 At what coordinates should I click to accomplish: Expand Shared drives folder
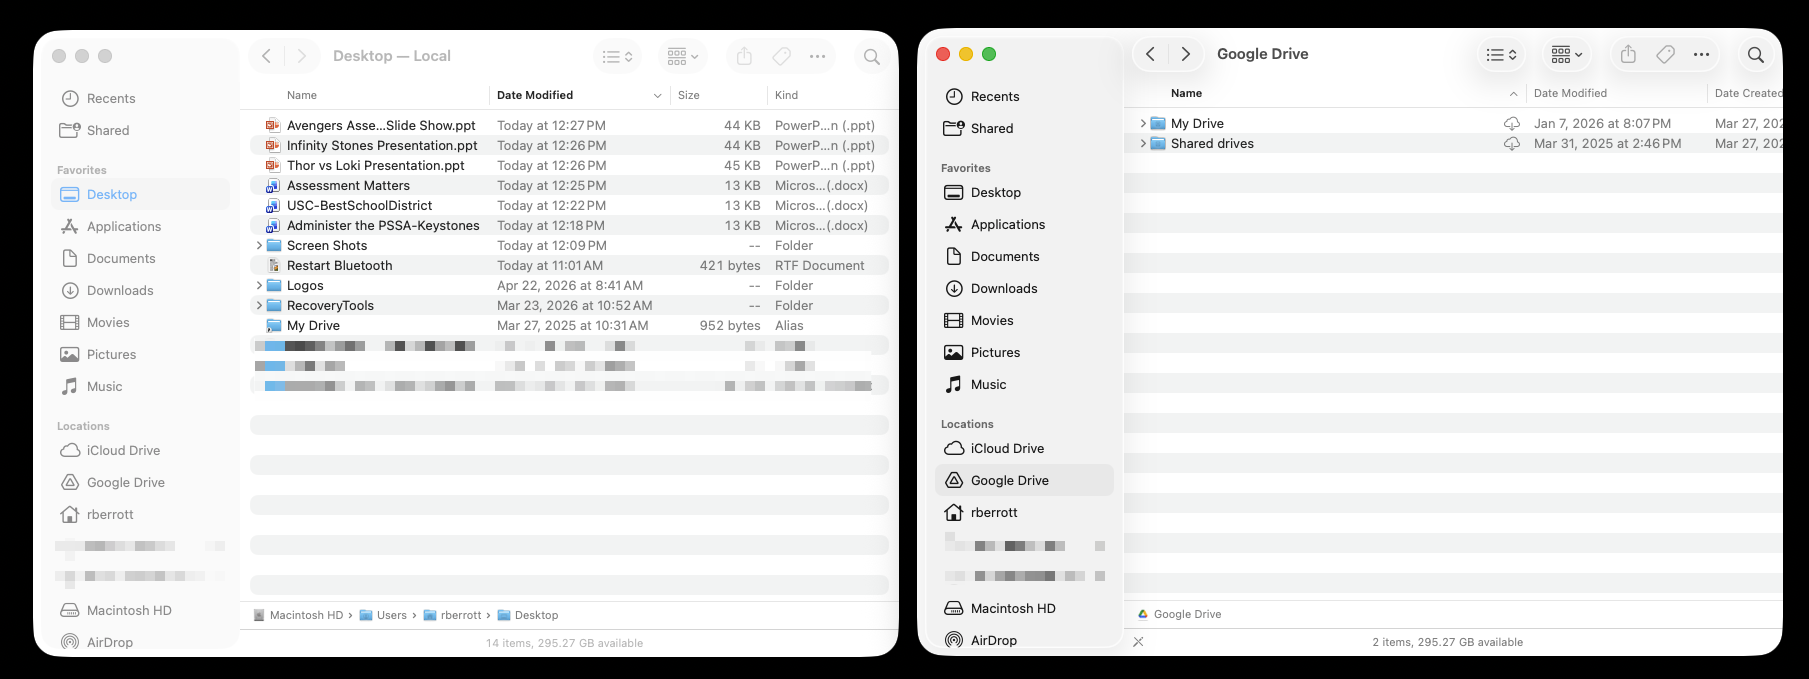coord(1142,143)
